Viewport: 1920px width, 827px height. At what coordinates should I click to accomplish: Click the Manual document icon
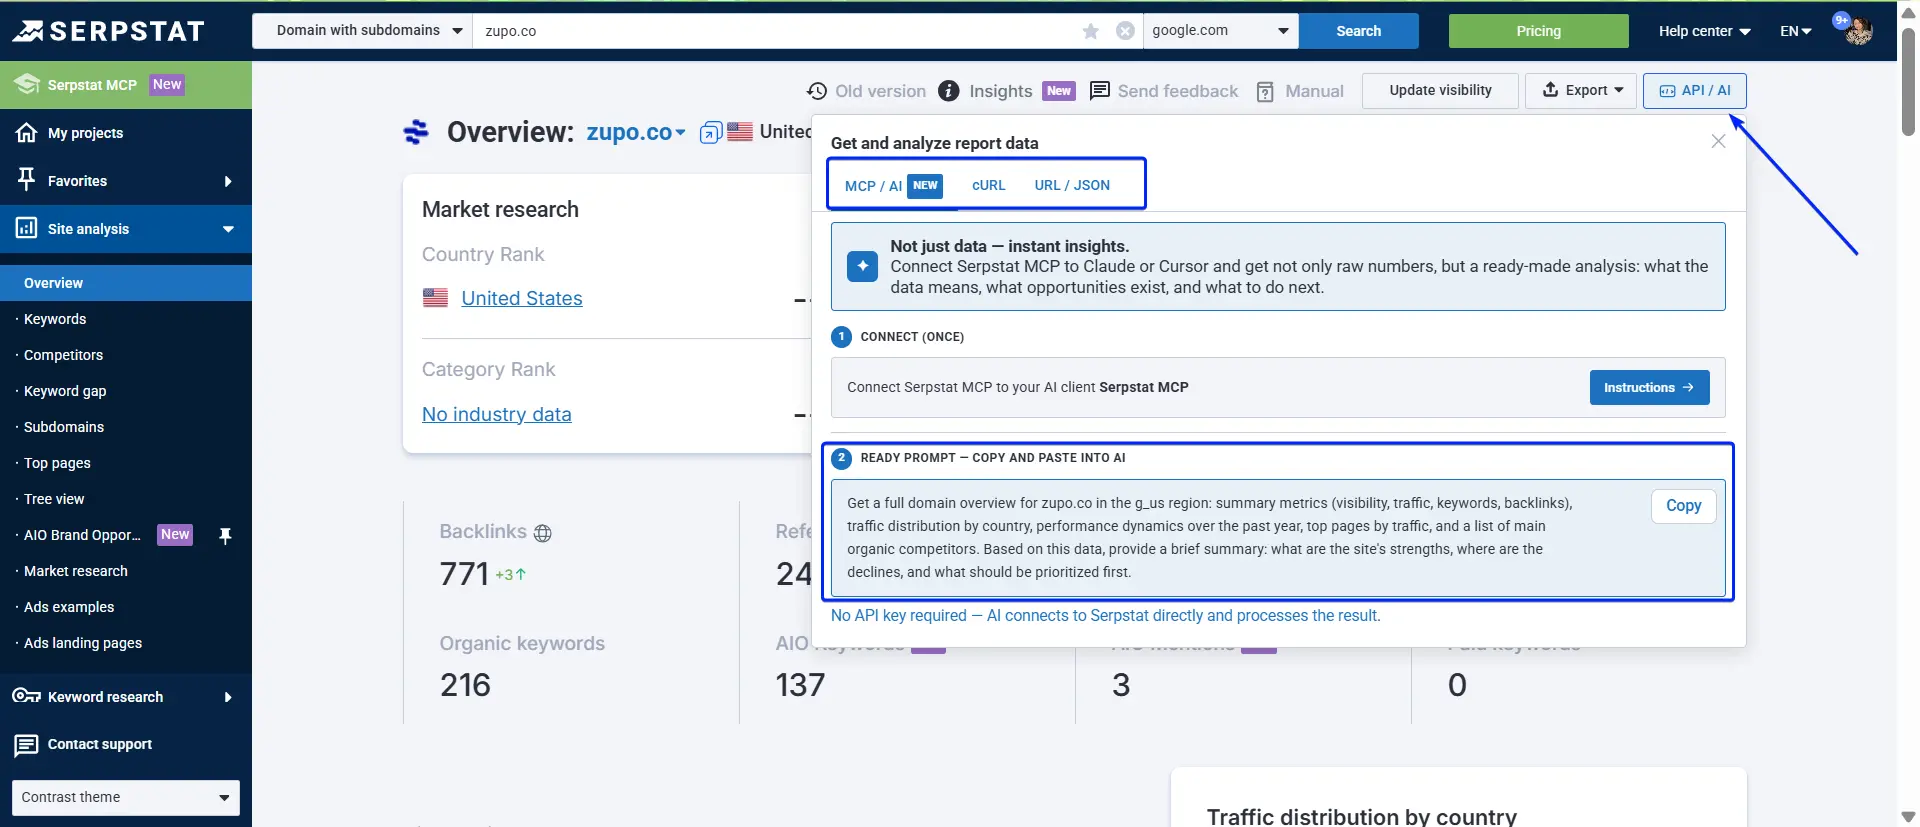1265,92
